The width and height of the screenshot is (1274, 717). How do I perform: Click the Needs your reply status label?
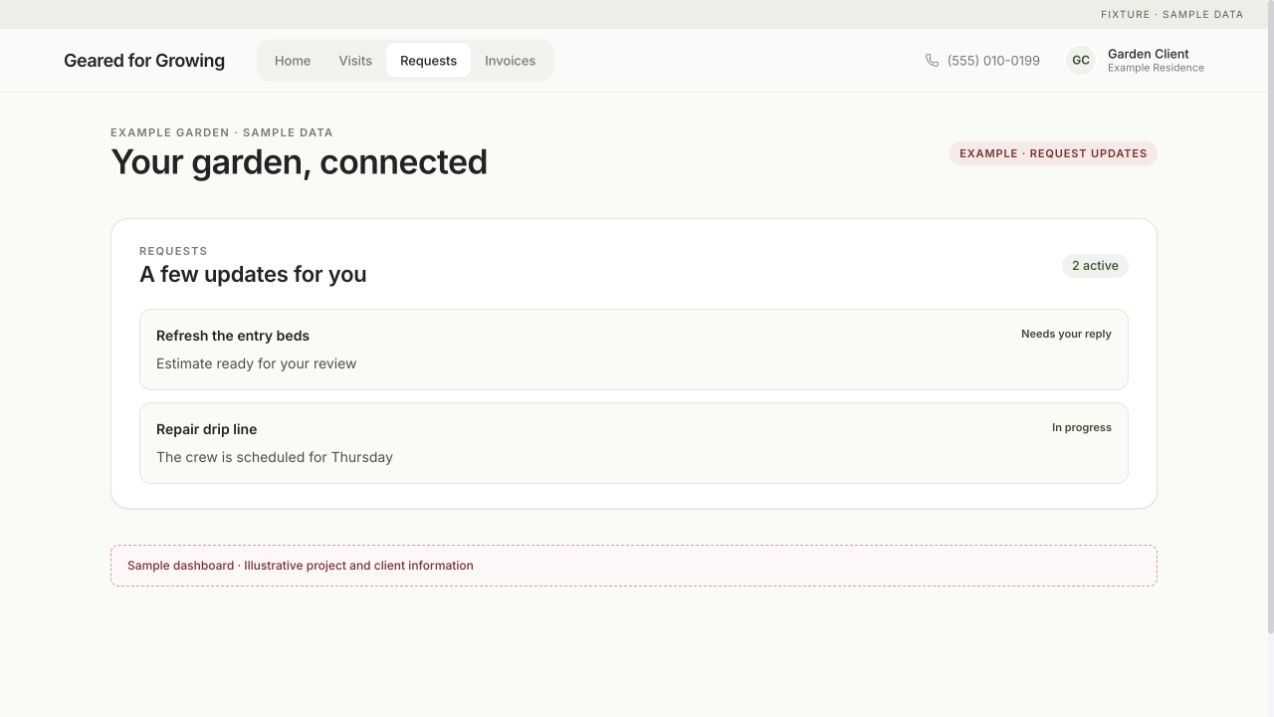coord(1066,334)
